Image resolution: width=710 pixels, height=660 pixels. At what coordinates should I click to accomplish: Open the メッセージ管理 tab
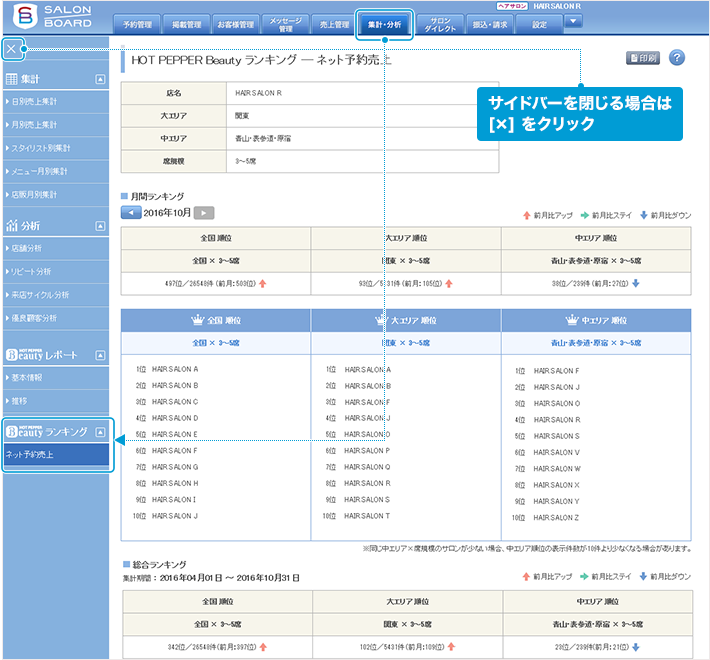[280, 23]
